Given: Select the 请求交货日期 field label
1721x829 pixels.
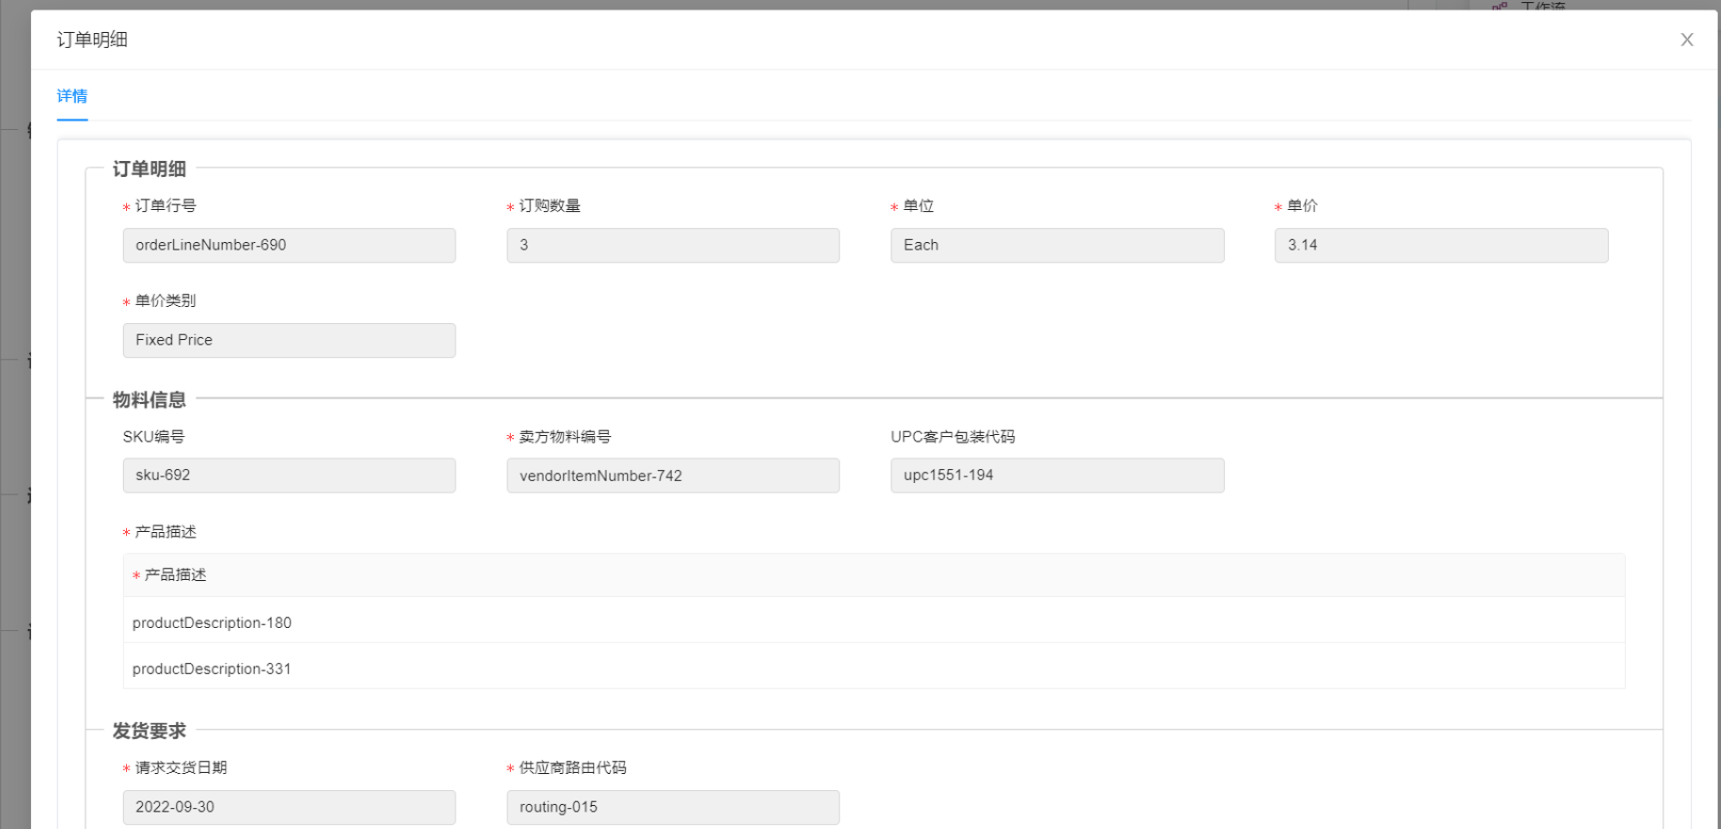Looking at the screenshot, I should (181, 767).
